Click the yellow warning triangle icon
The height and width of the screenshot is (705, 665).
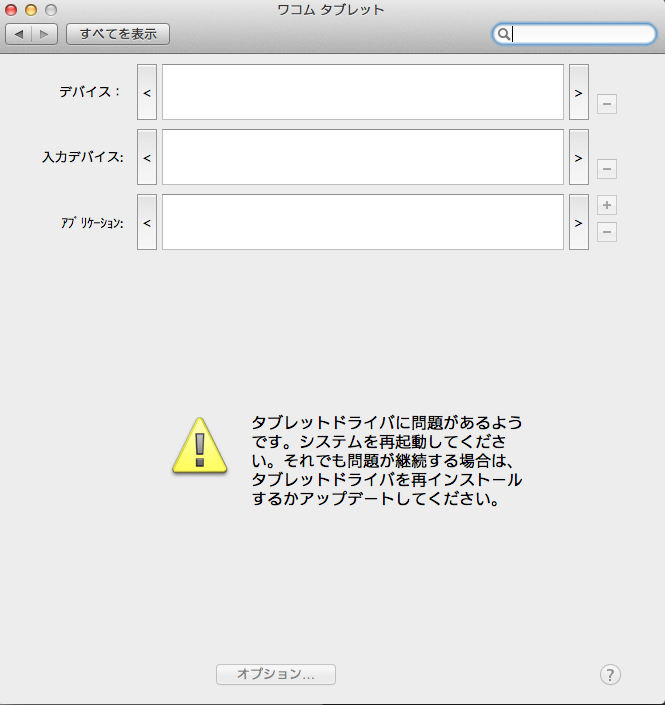(x=200, y=446)
